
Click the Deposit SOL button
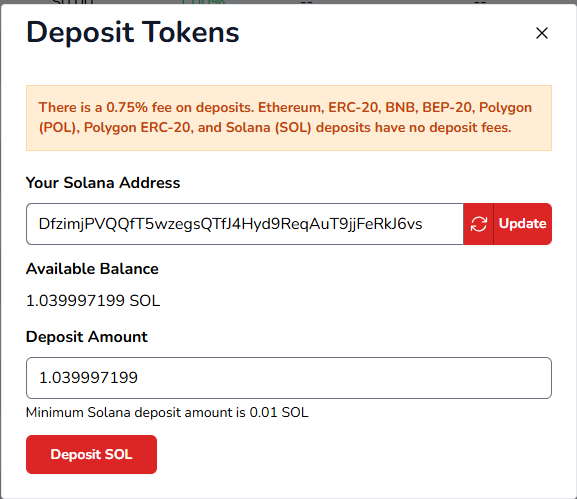pos(91,454)
